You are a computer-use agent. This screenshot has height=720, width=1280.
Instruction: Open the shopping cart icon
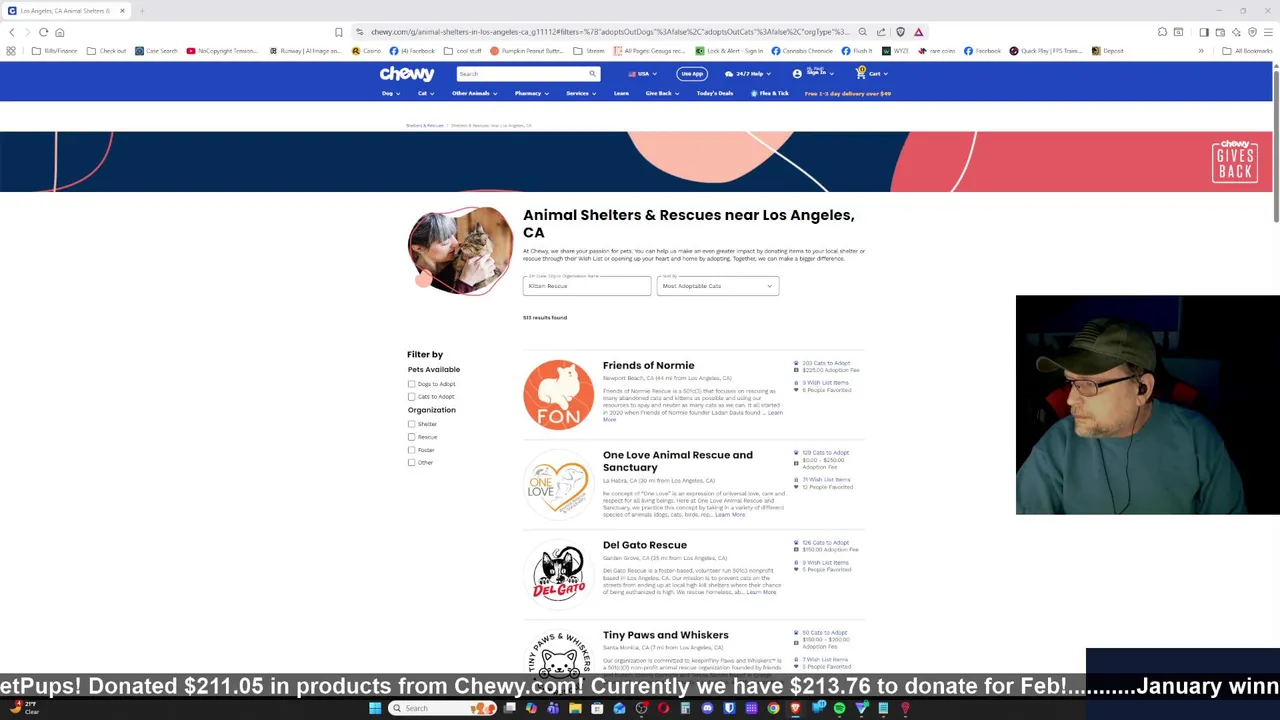tap(860, 73)
